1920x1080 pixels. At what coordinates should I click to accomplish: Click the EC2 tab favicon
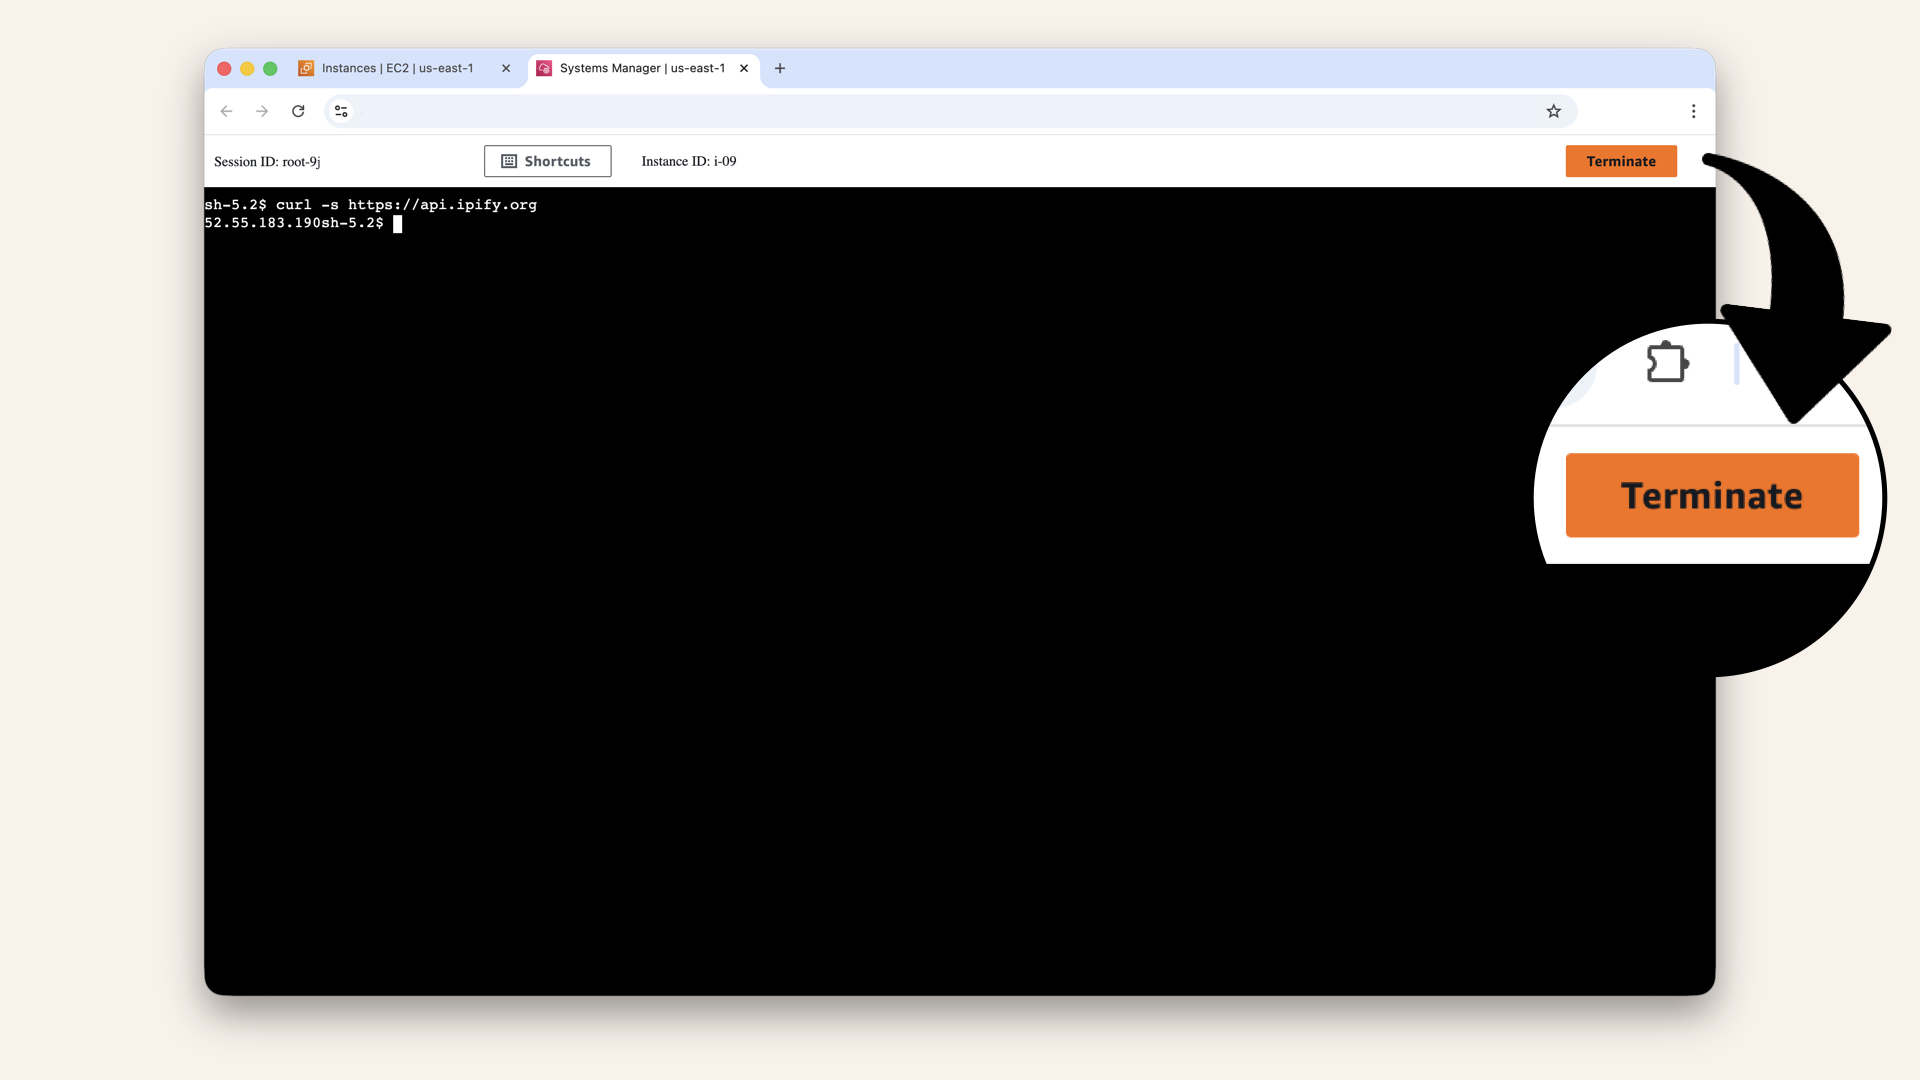306,68
